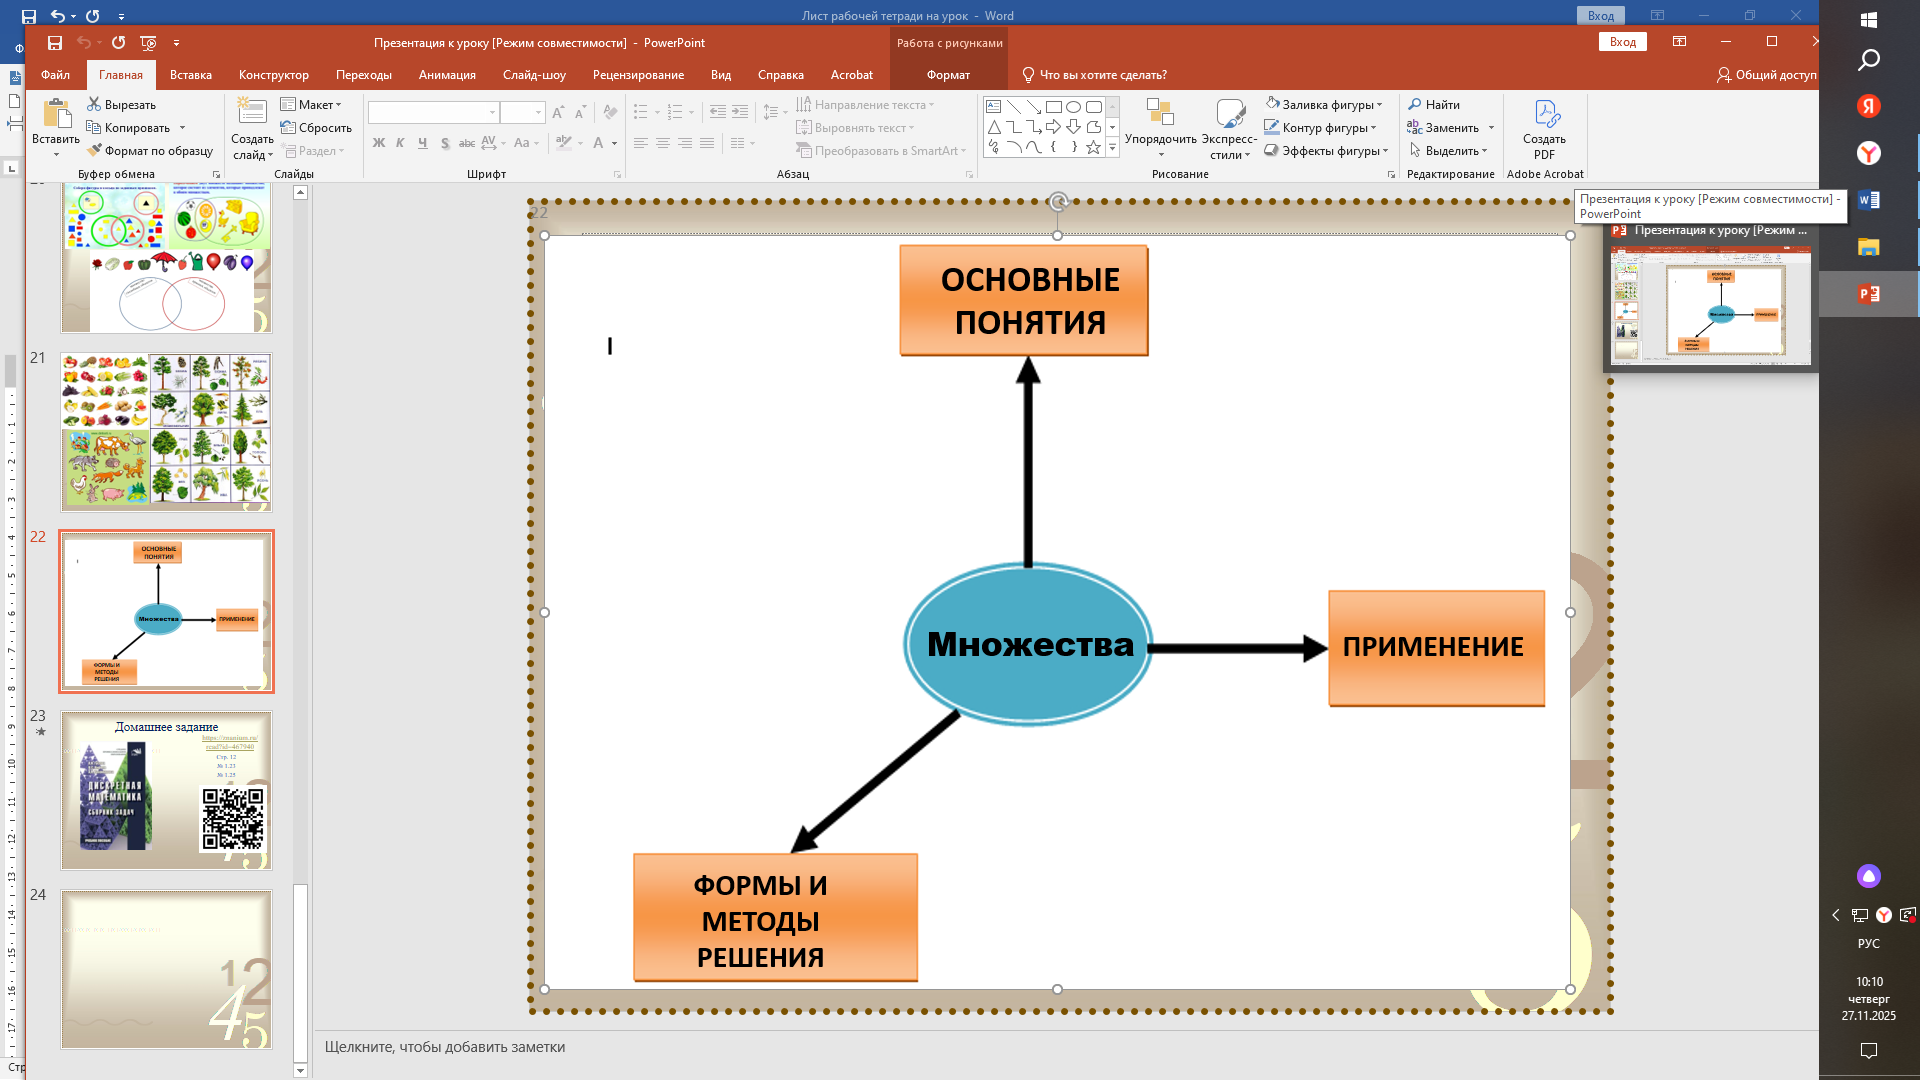
Task: Click the Save icon in PowerPoint title bar
Action: (55, 43)
